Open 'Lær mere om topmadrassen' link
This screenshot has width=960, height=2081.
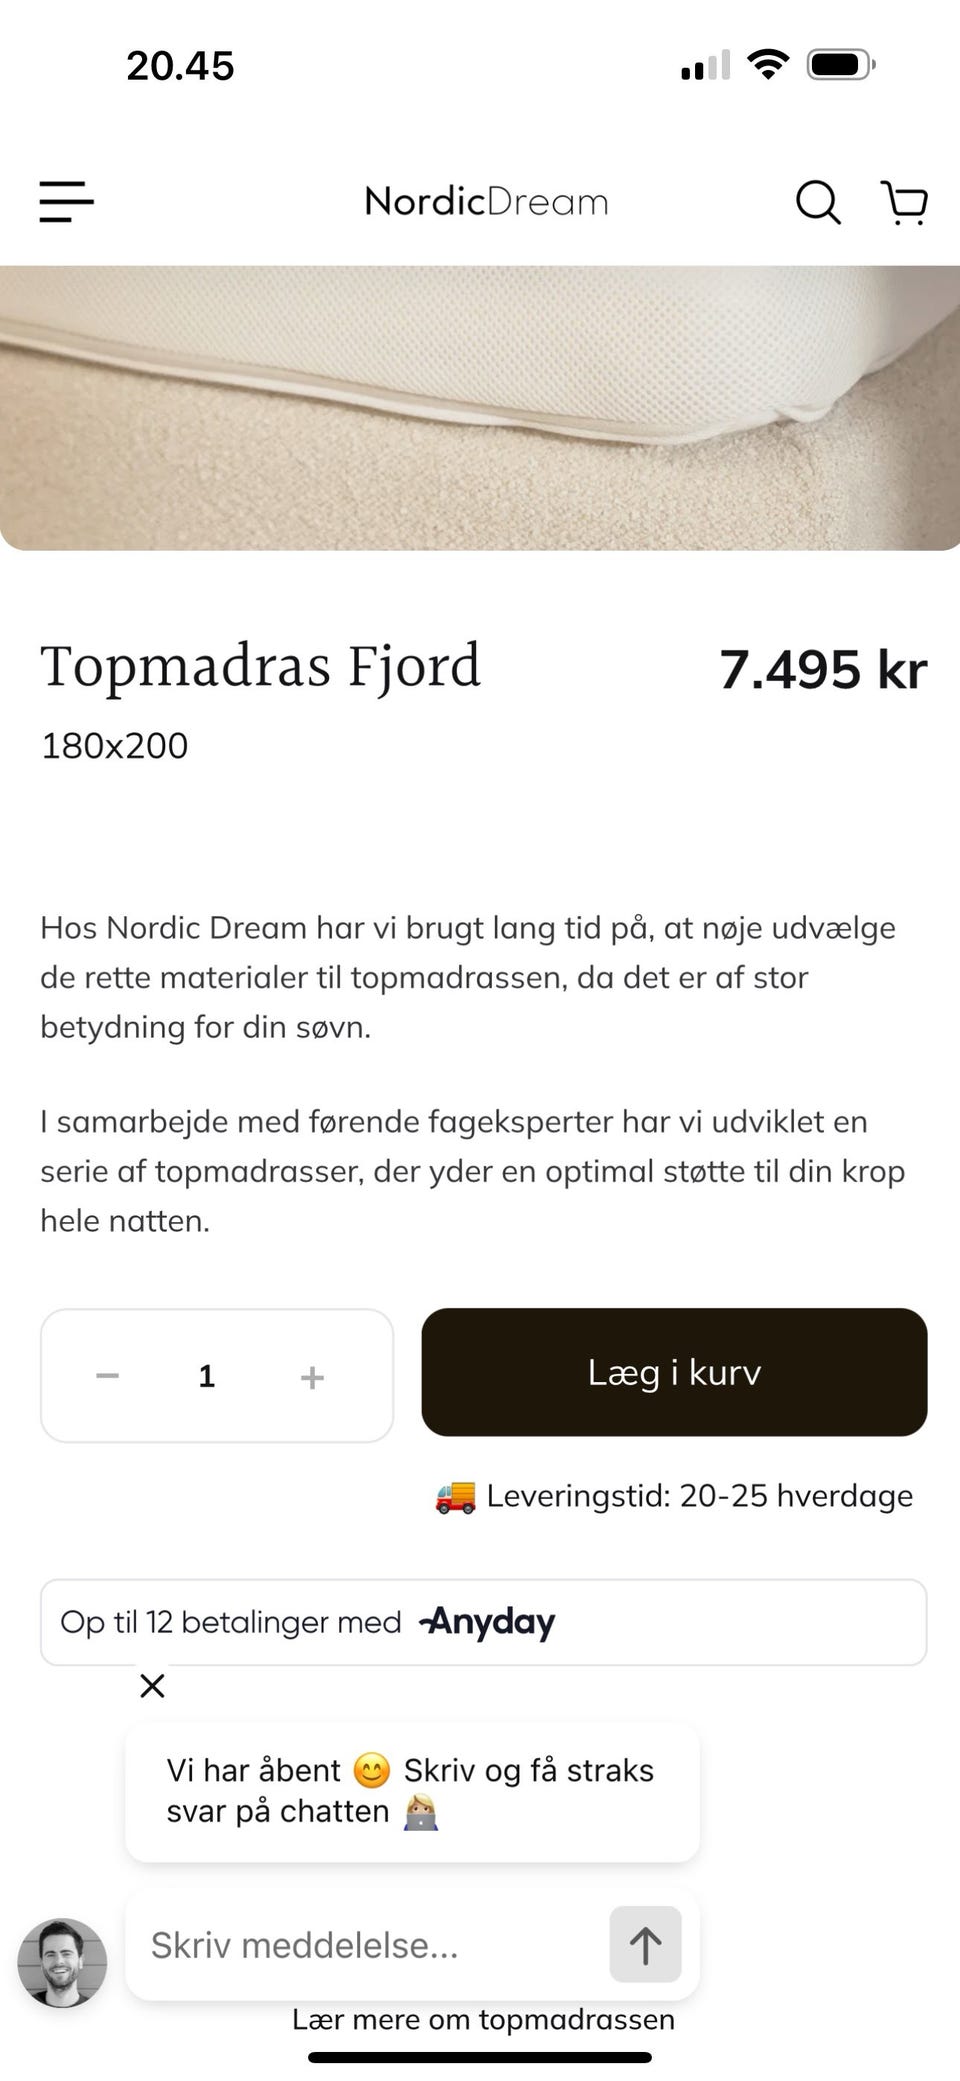(x=483, y=2019)
